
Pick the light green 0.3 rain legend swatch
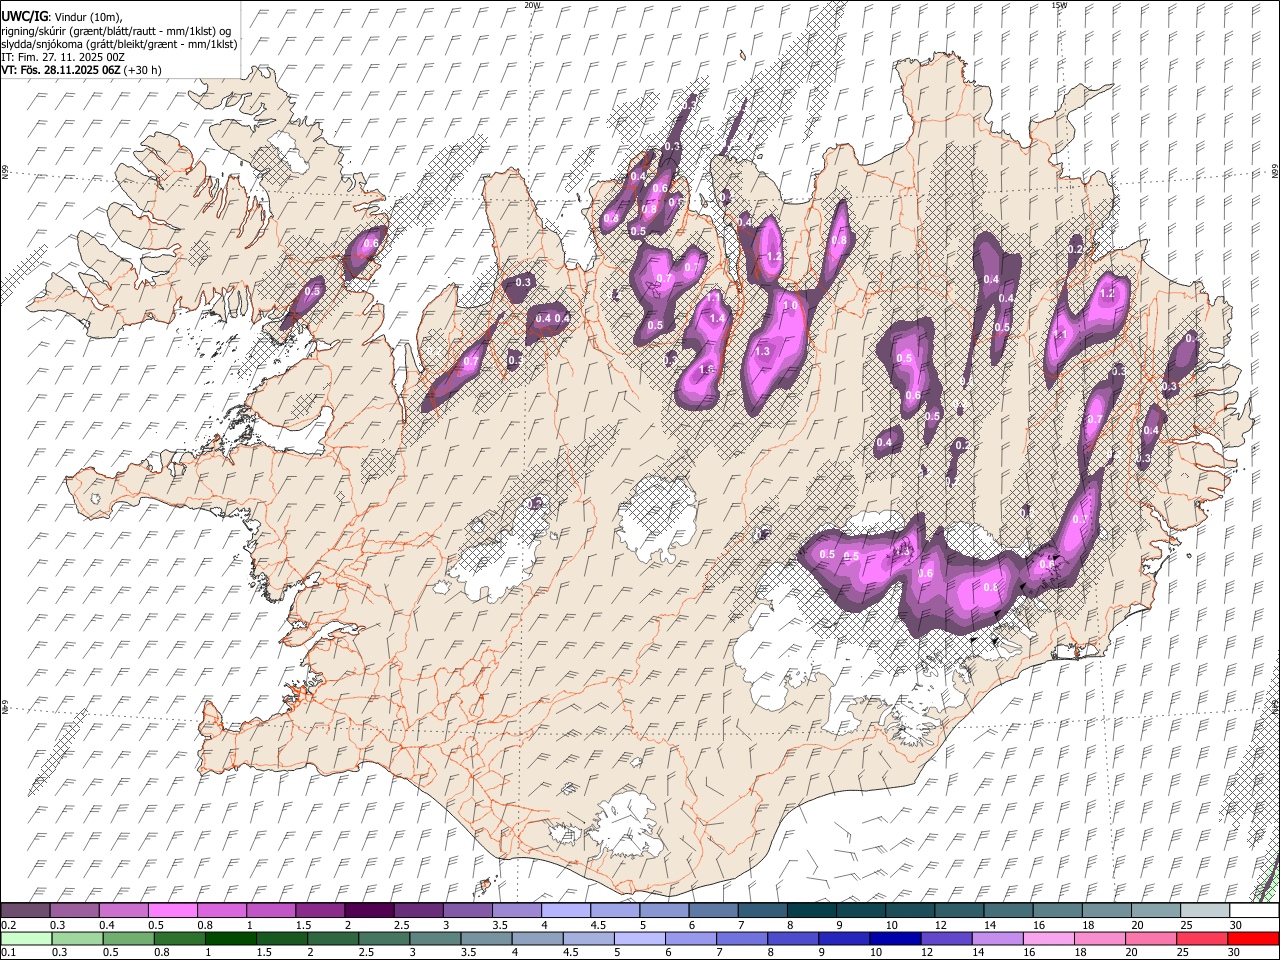point(75,938)
